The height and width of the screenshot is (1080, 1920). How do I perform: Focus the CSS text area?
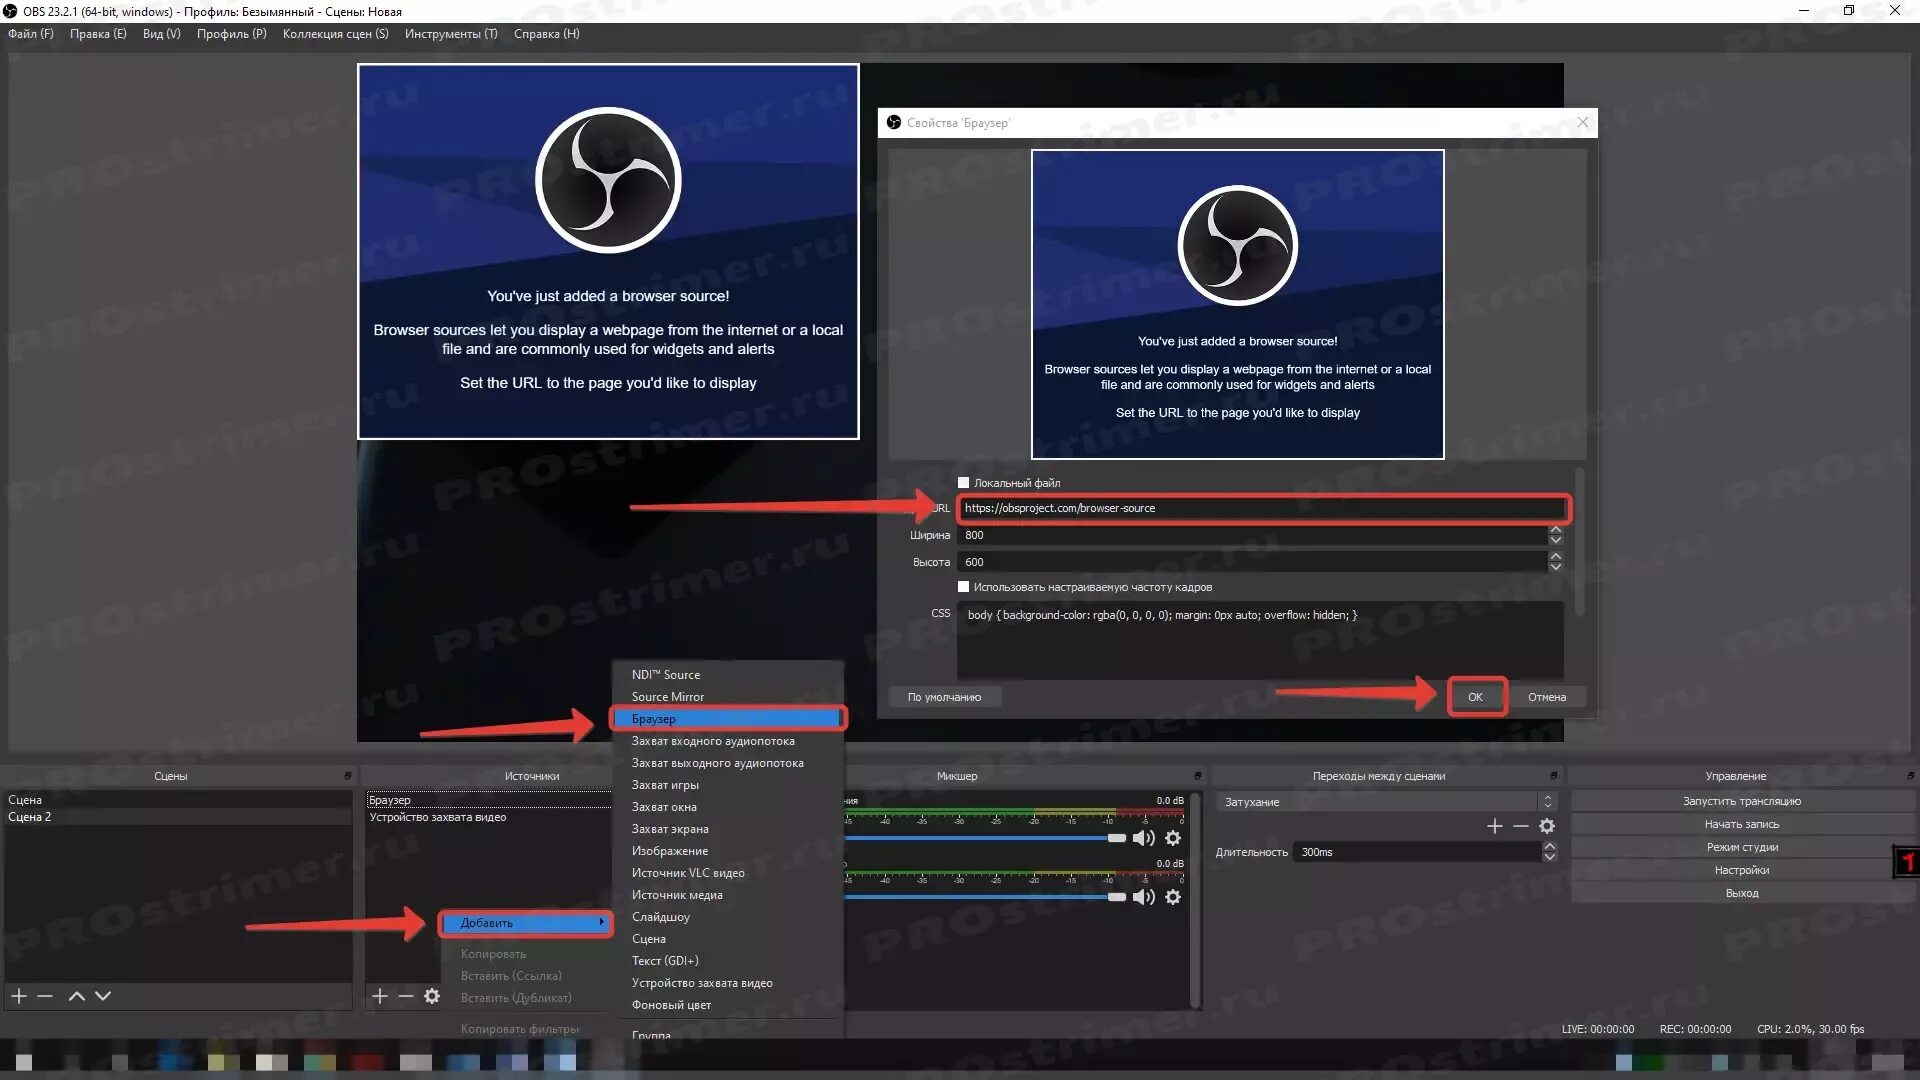pos(1260,641)
